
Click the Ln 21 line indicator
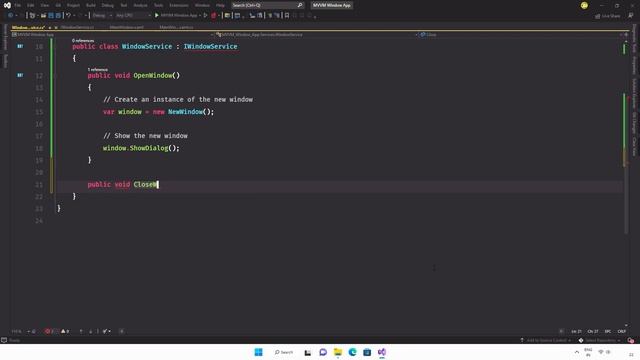click(576, 331)
